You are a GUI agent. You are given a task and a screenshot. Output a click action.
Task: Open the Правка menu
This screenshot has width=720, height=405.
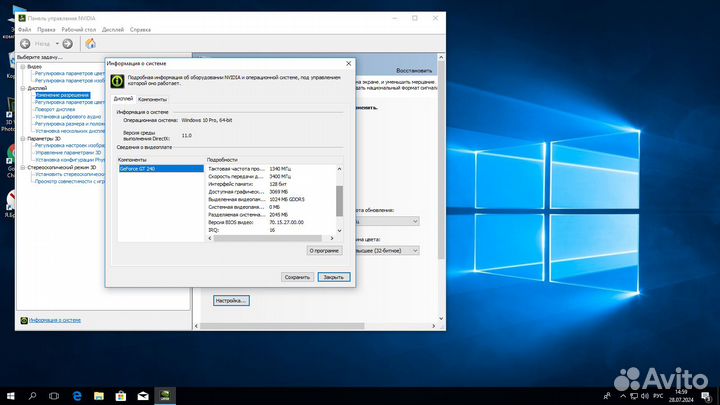point(46,29)
